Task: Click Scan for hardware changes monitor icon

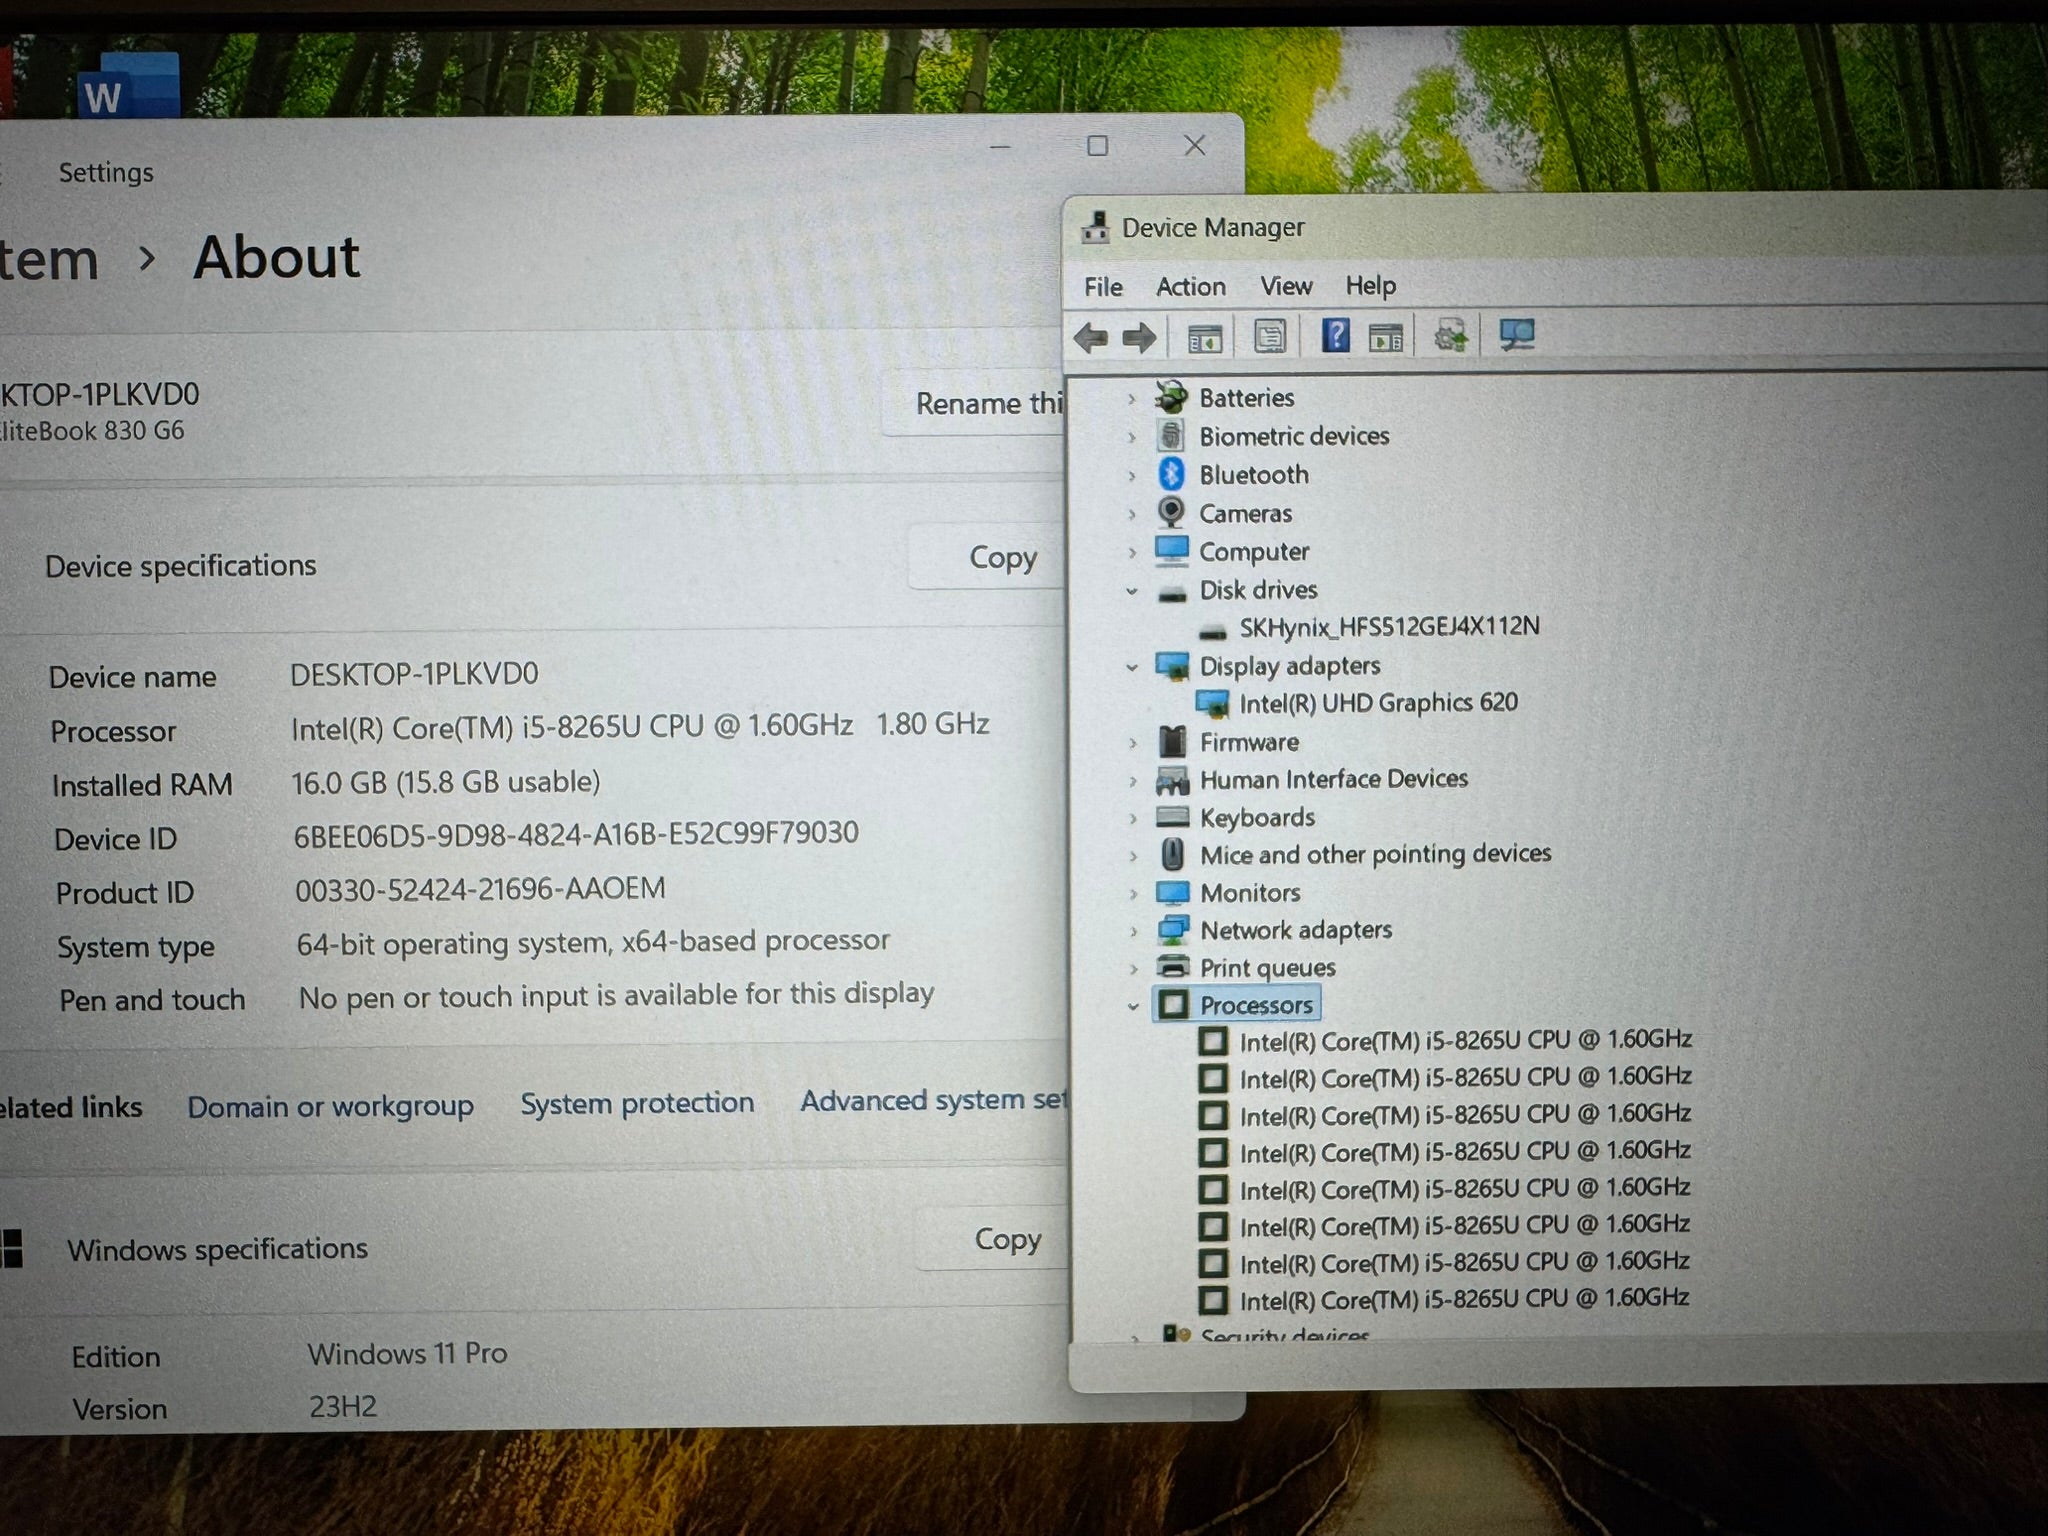Action: click(x=1517, y=334)
